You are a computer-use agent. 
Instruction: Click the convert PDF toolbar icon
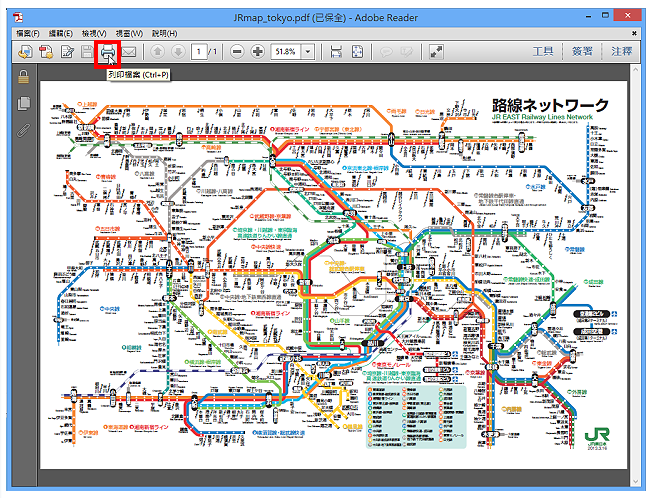point(46,52)
